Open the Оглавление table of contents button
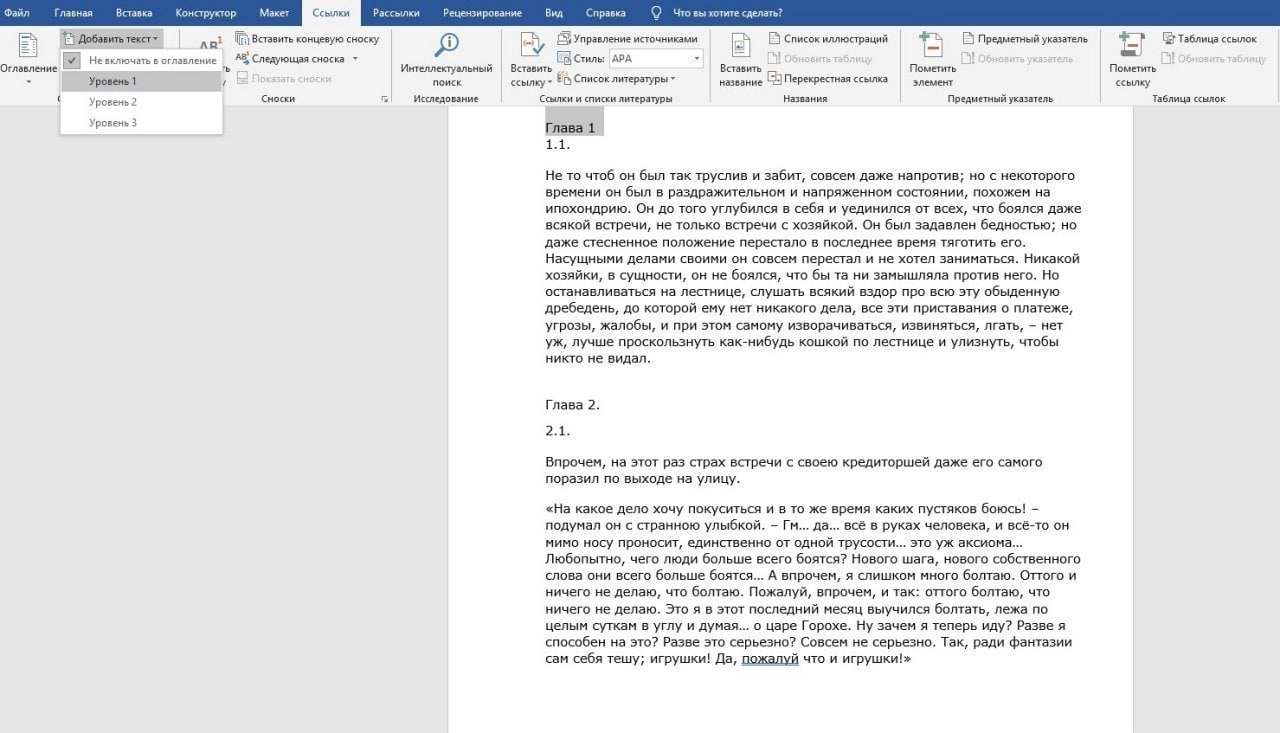This screenshot has height=733, width=1280. pyautogui.click(x=28, y=60)
